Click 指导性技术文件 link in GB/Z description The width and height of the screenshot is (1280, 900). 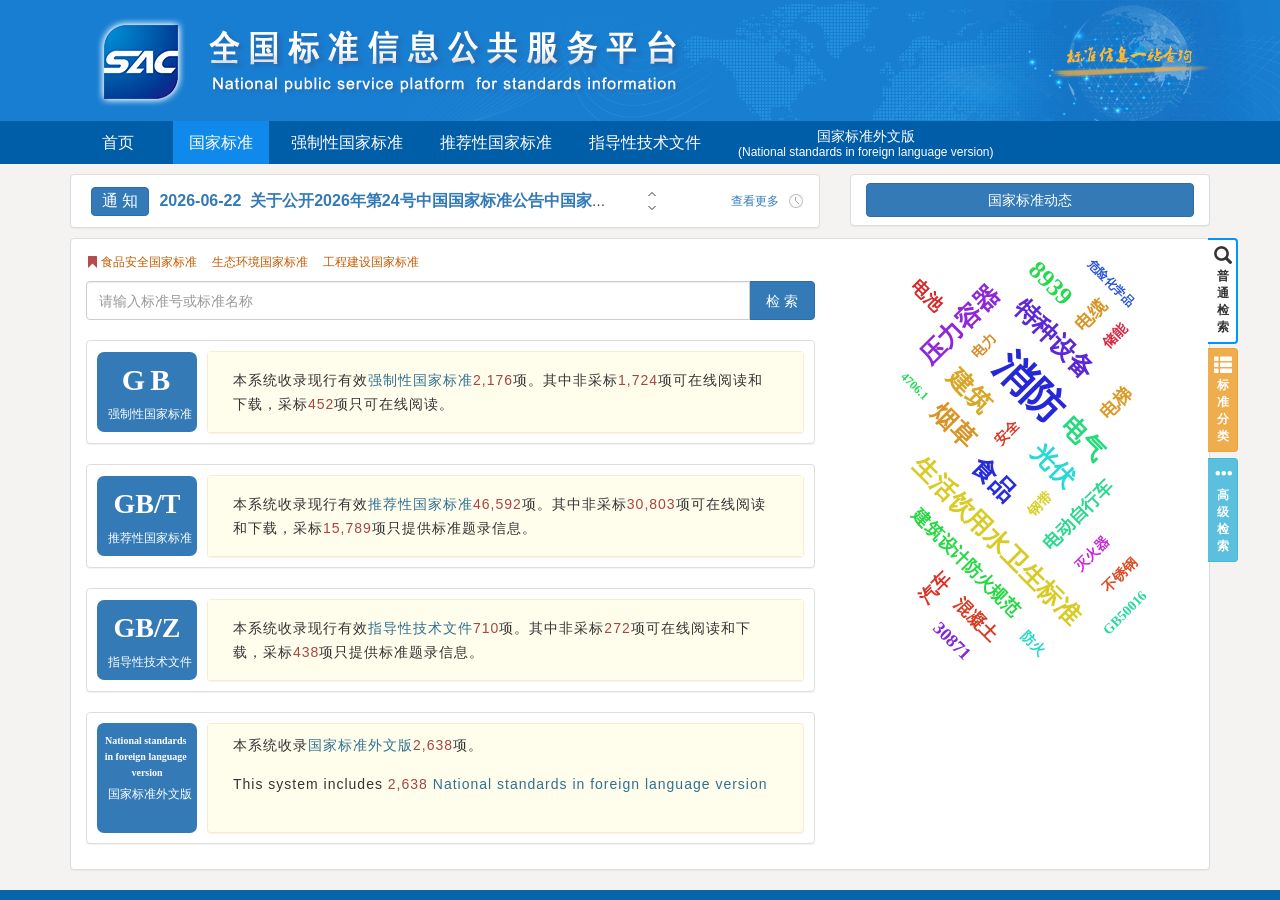[x=420, y=628]
